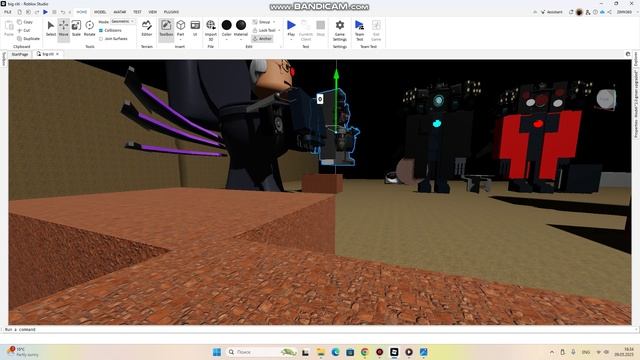This screenshot has height=360, width=640.
Task: Choose the Select tool in the ribbon
Action: (x=51, y=29)
